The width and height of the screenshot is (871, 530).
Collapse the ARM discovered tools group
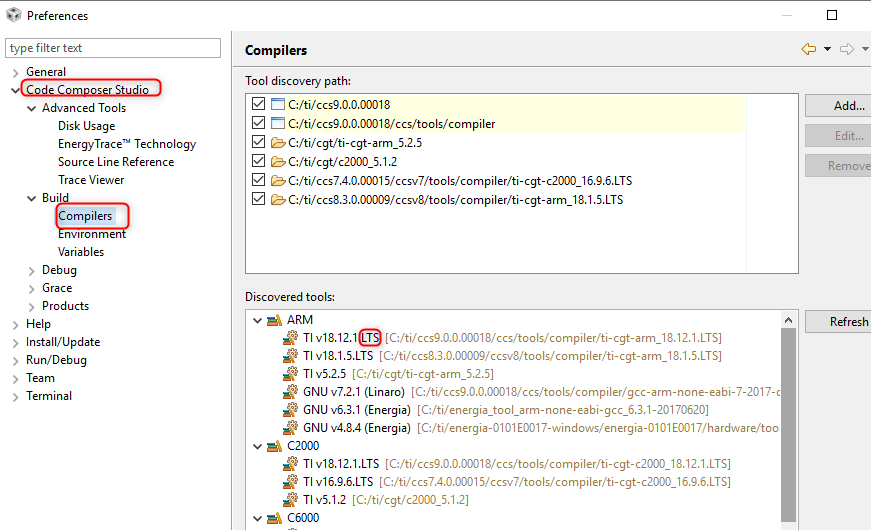tap(256, 320)
